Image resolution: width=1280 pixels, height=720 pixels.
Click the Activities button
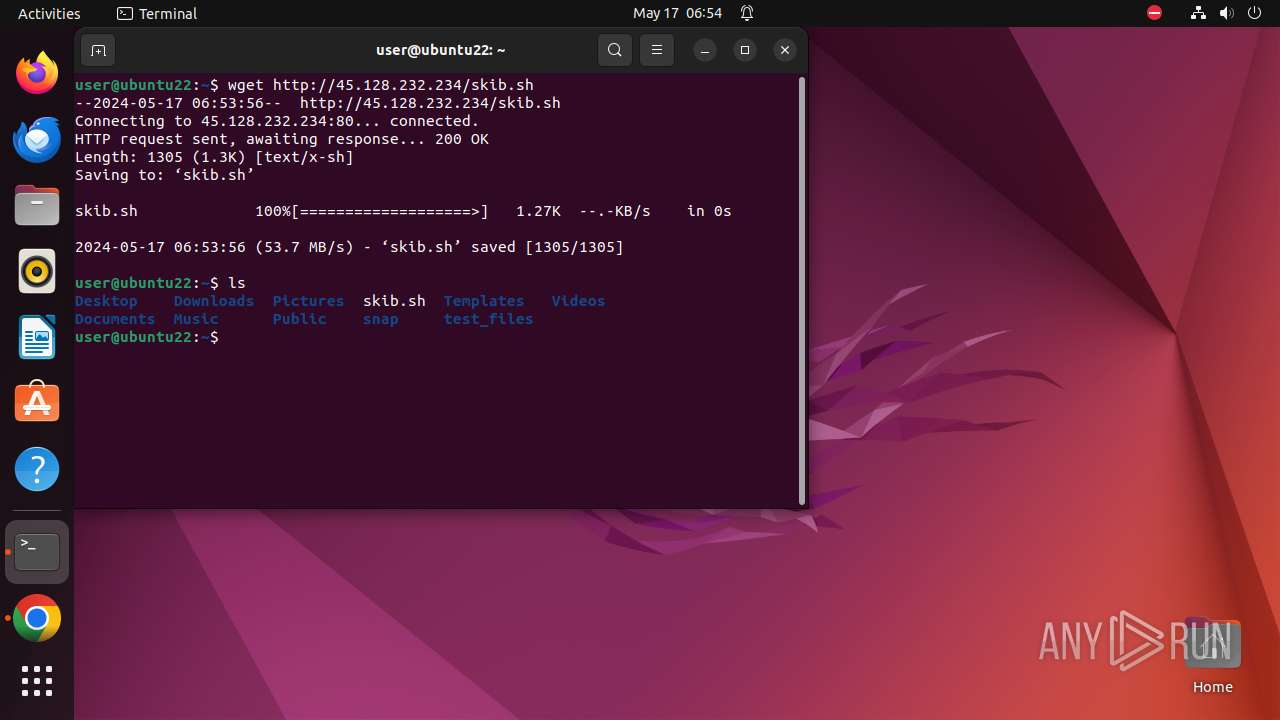coord(49,13)
